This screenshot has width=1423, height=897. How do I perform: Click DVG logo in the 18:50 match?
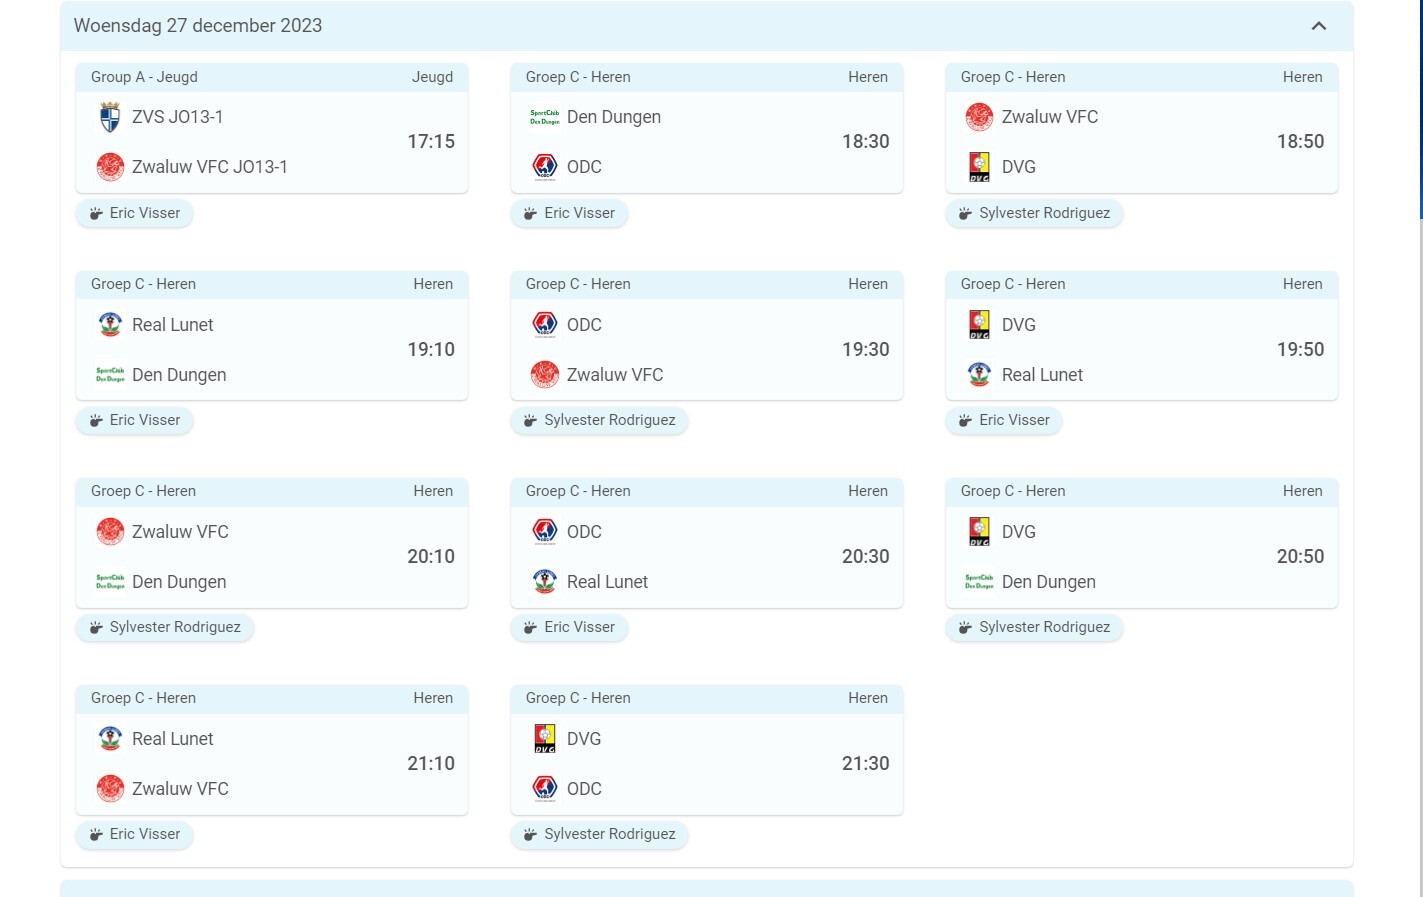coord(979,167)
